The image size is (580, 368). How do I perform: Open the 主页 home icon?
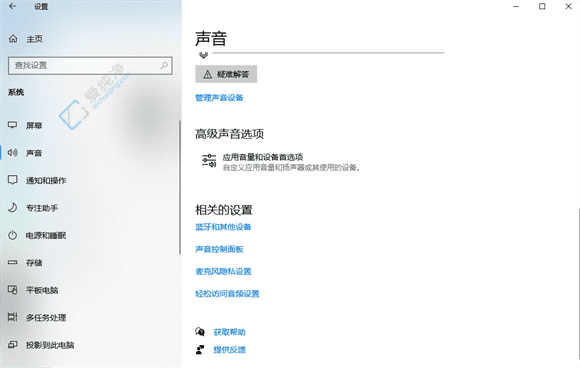(13, 38)
